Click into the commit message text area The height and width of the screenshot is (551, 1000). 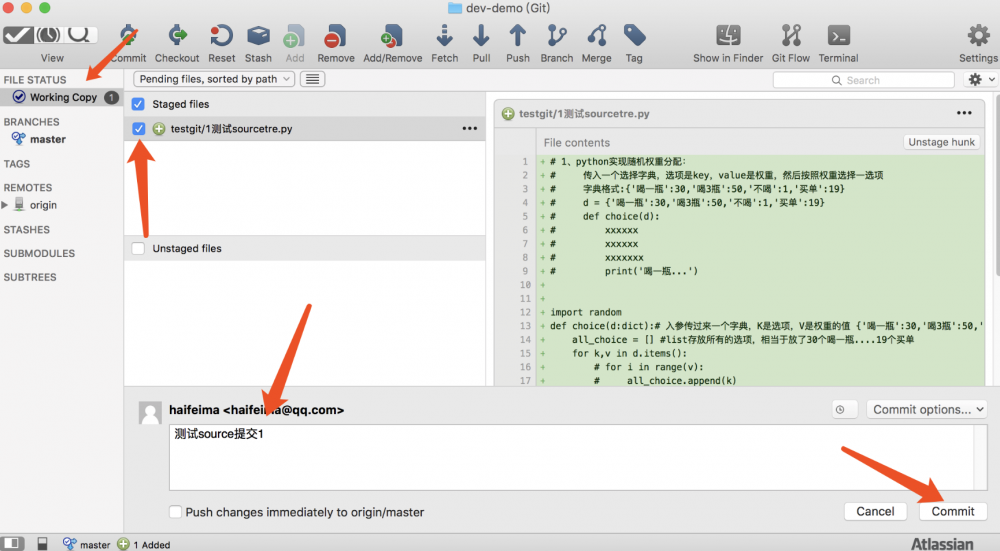click(571, 457)
